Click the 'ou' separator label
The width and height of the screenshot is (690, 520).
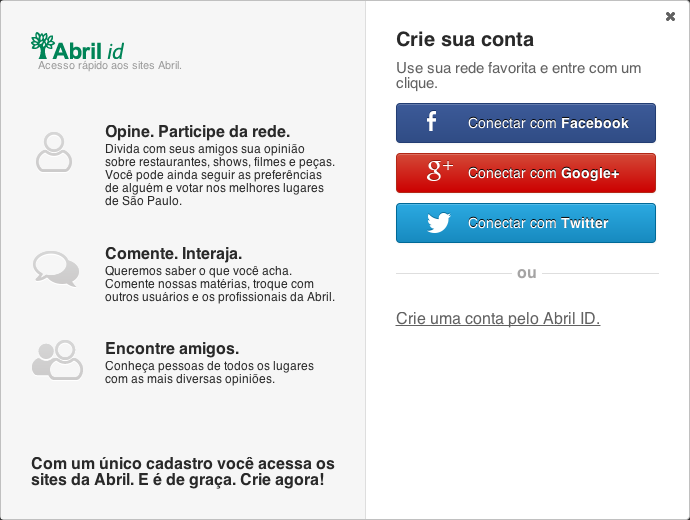click(527, 273)
